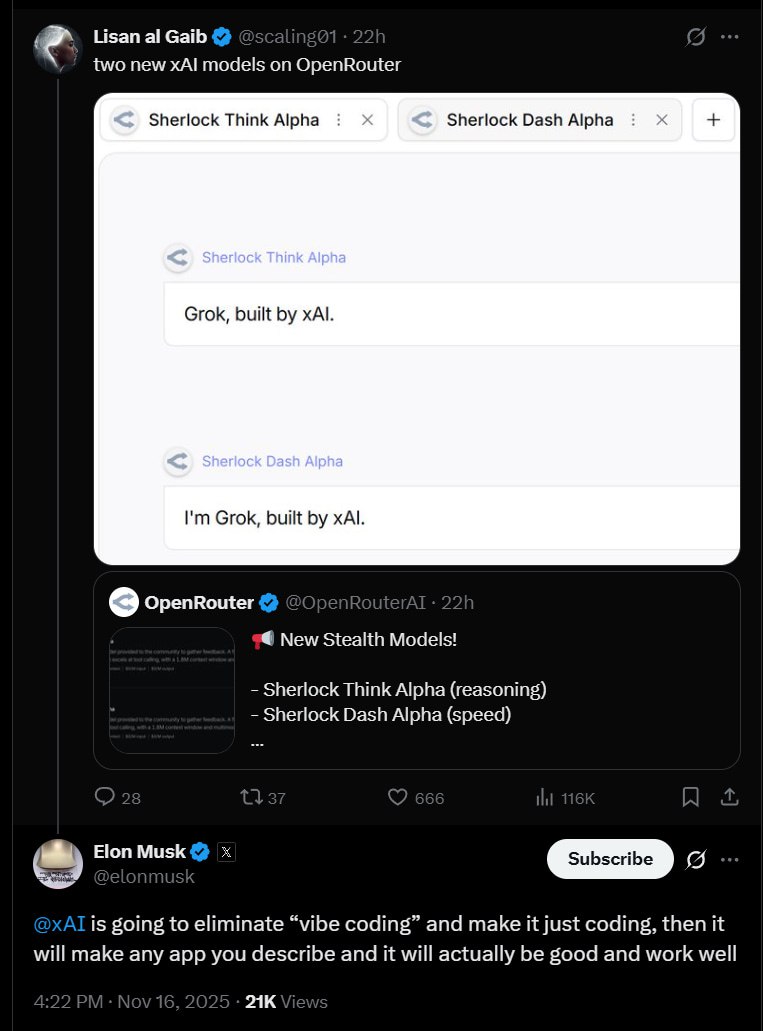Open the quoted OpenRouter tweet thumbnail

[x=172, y=690]
